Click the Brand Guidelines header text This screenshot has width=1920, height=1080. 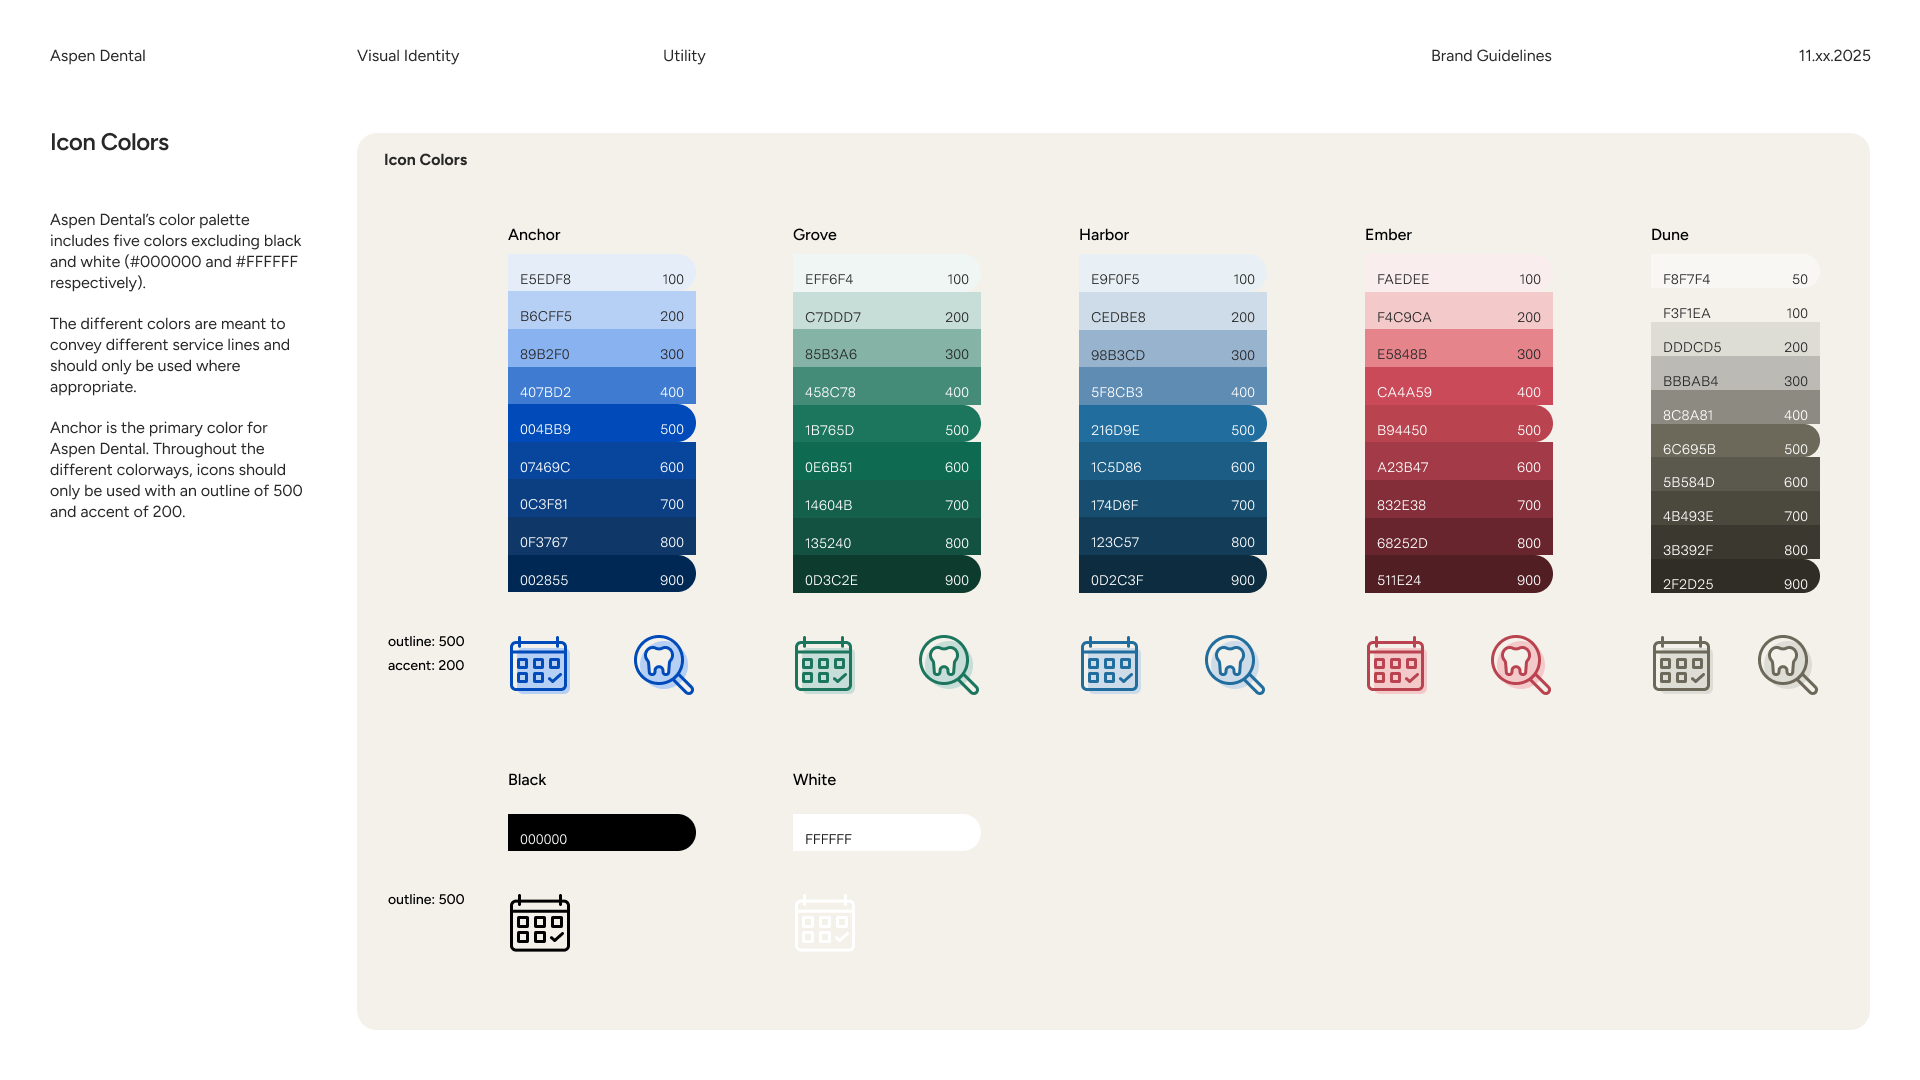(x=1491, y=56)
